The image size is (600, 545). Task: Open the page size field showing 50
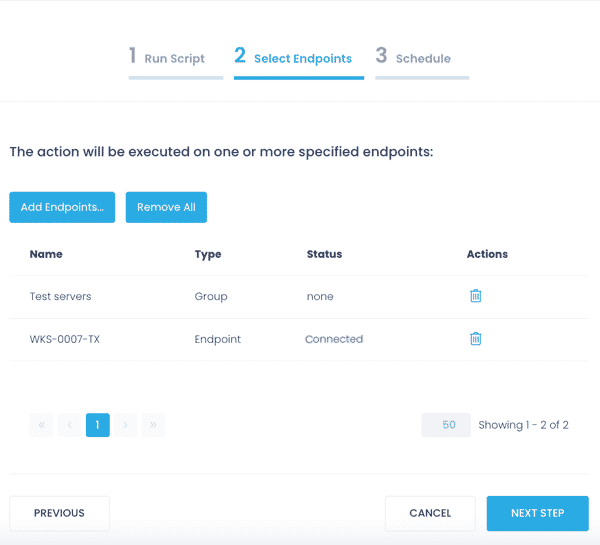pyautogui.click(x=446, y=425)
